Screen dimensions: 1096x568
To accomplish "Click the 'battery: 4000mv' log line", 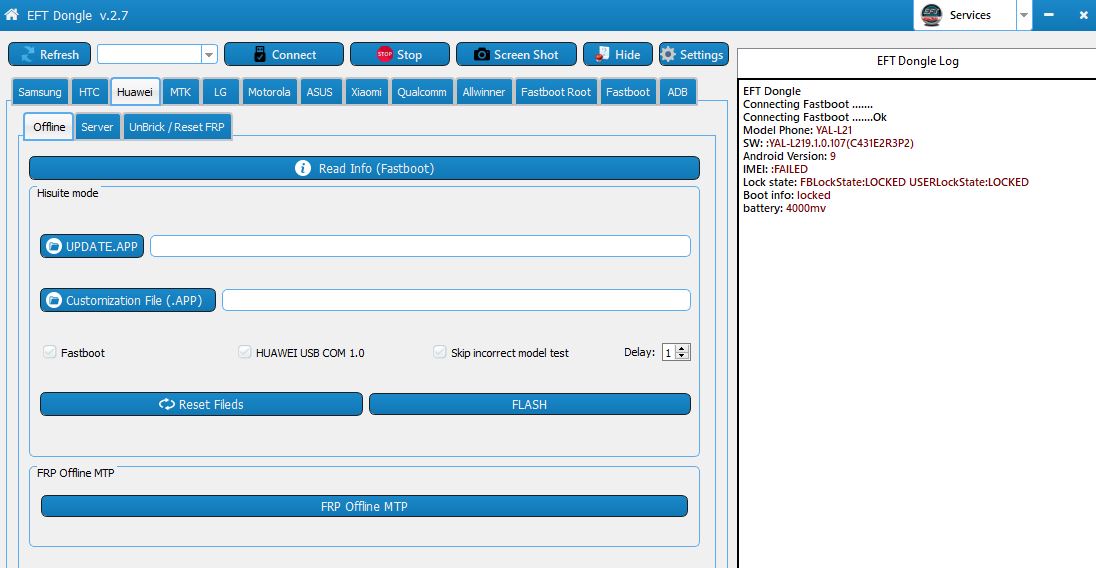I will pyautogui.click(x=784, y=208).
